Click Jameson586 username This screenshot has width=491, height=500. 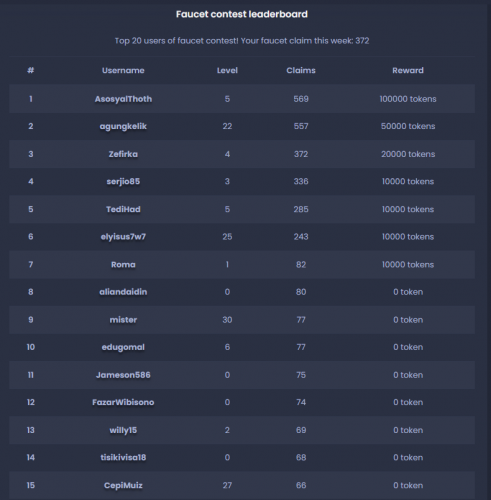point(123,375)
